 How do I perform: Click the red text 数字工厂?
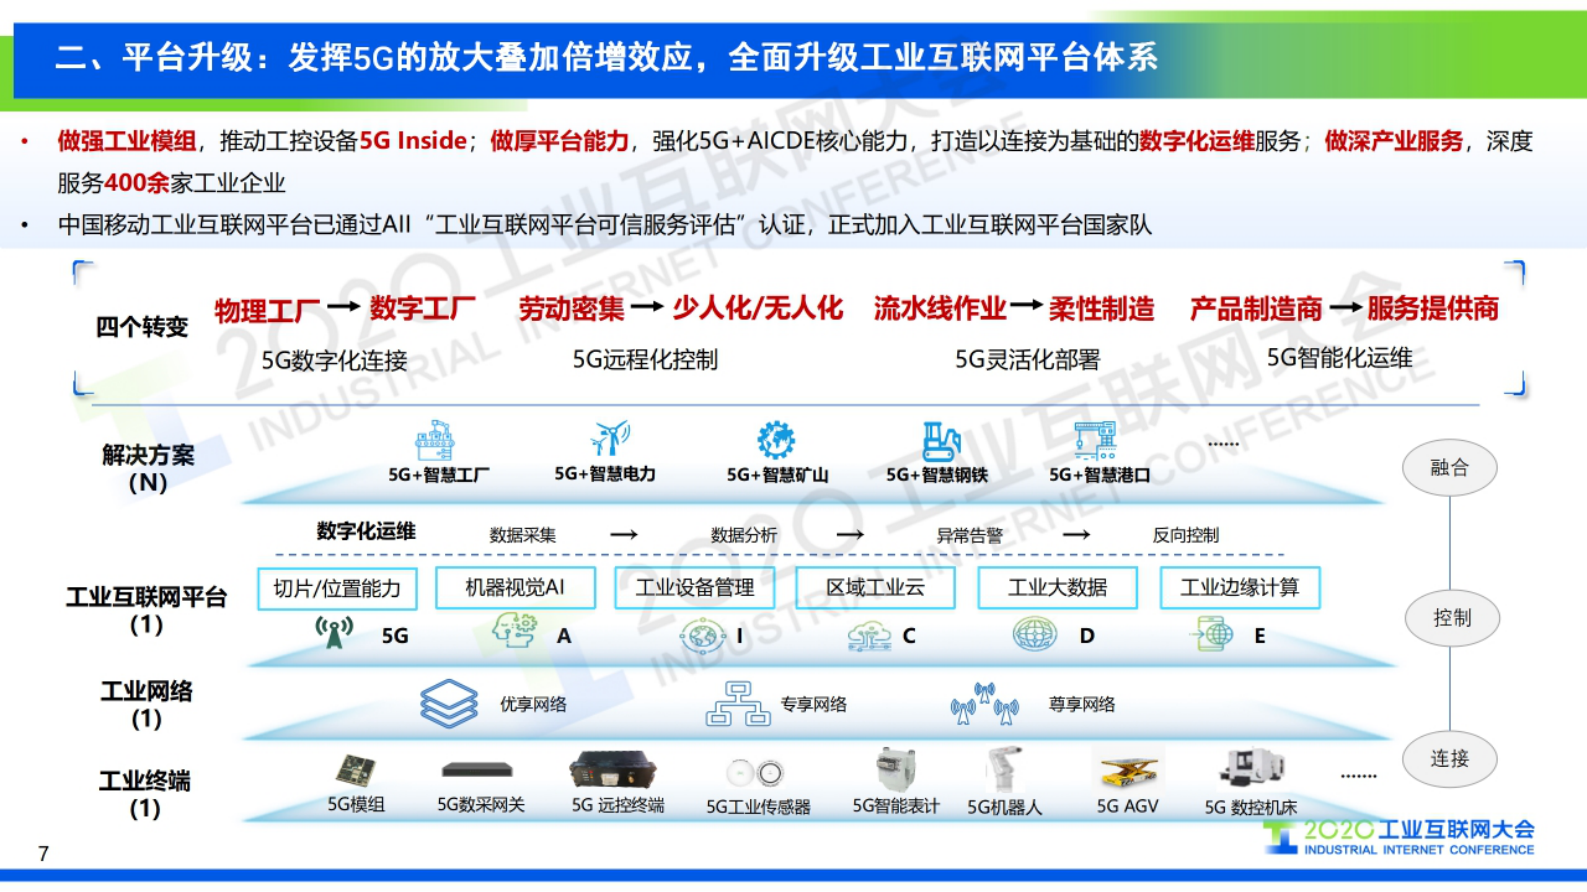(423, 308)
